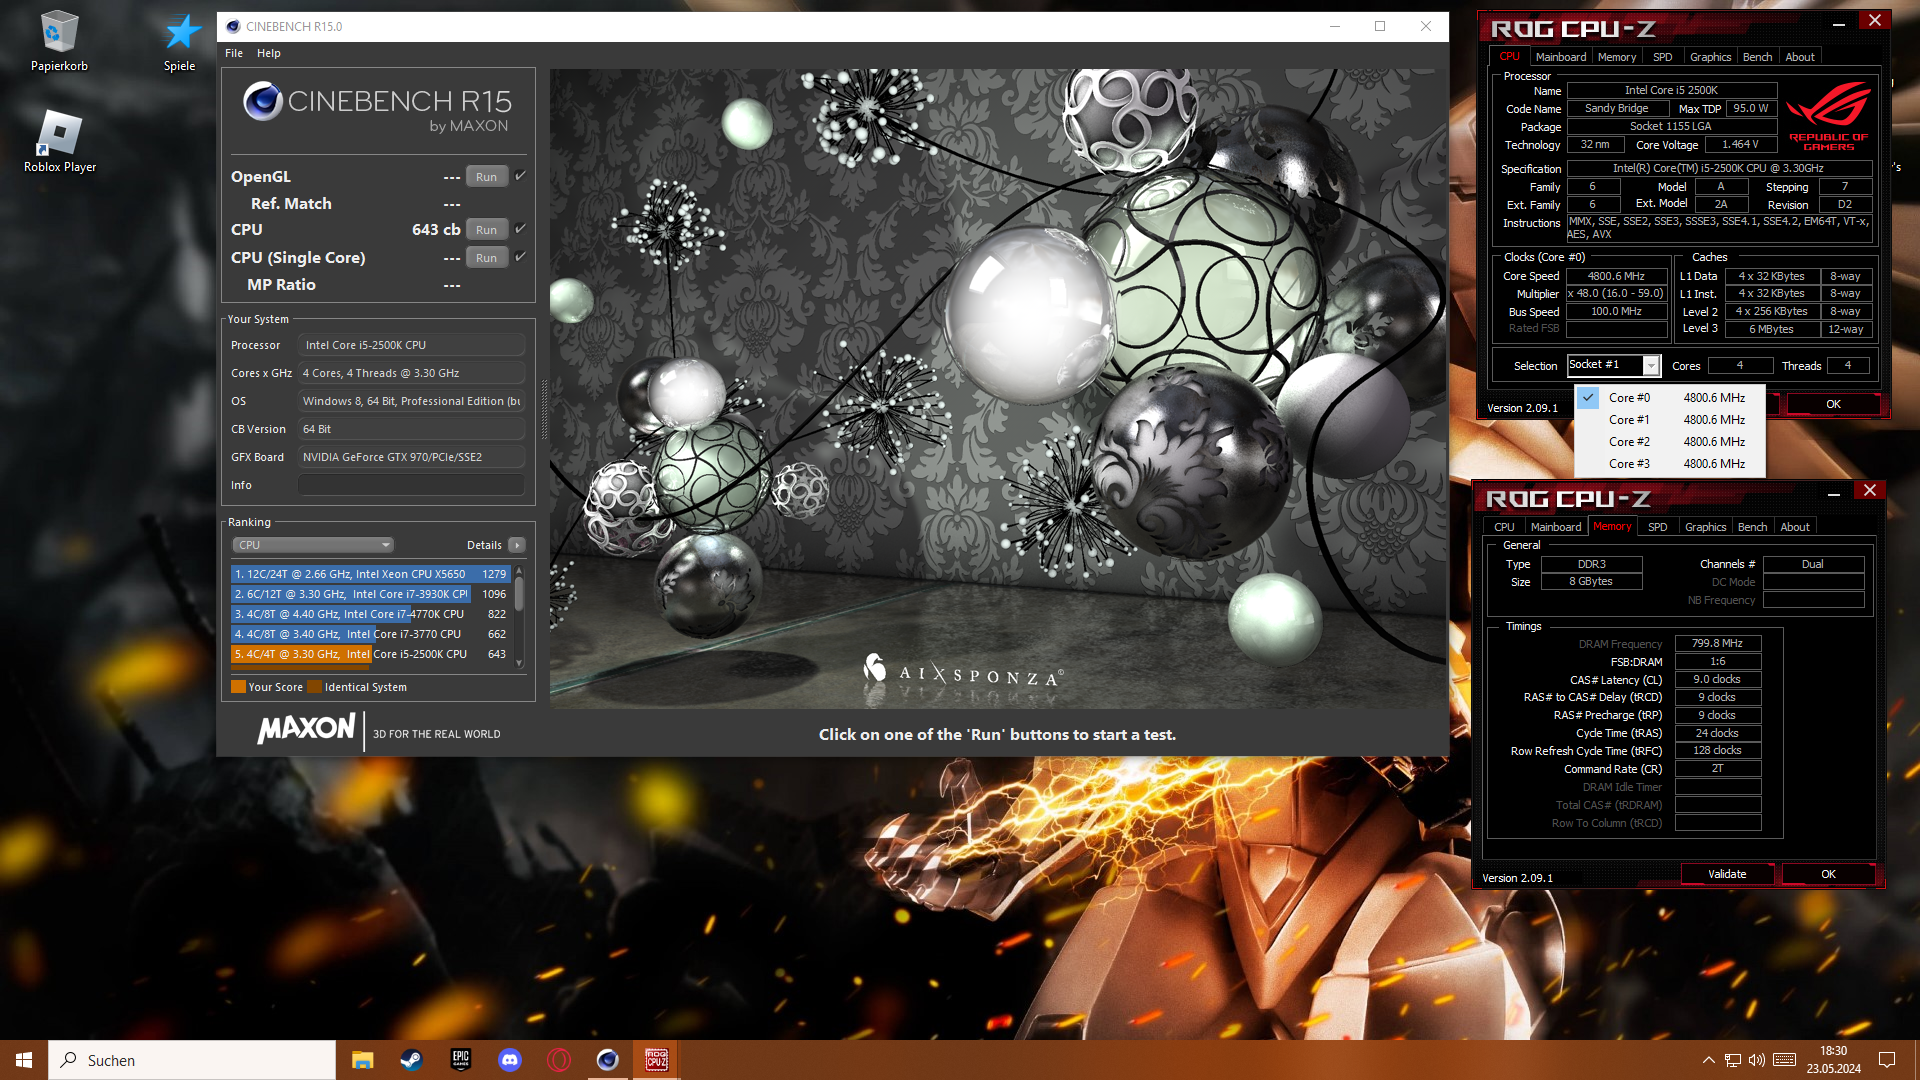This screenshot has height=1080, width=1920.
Task: Switch to SPD tab in upper CPU-Z
Action: point(1663,57)
